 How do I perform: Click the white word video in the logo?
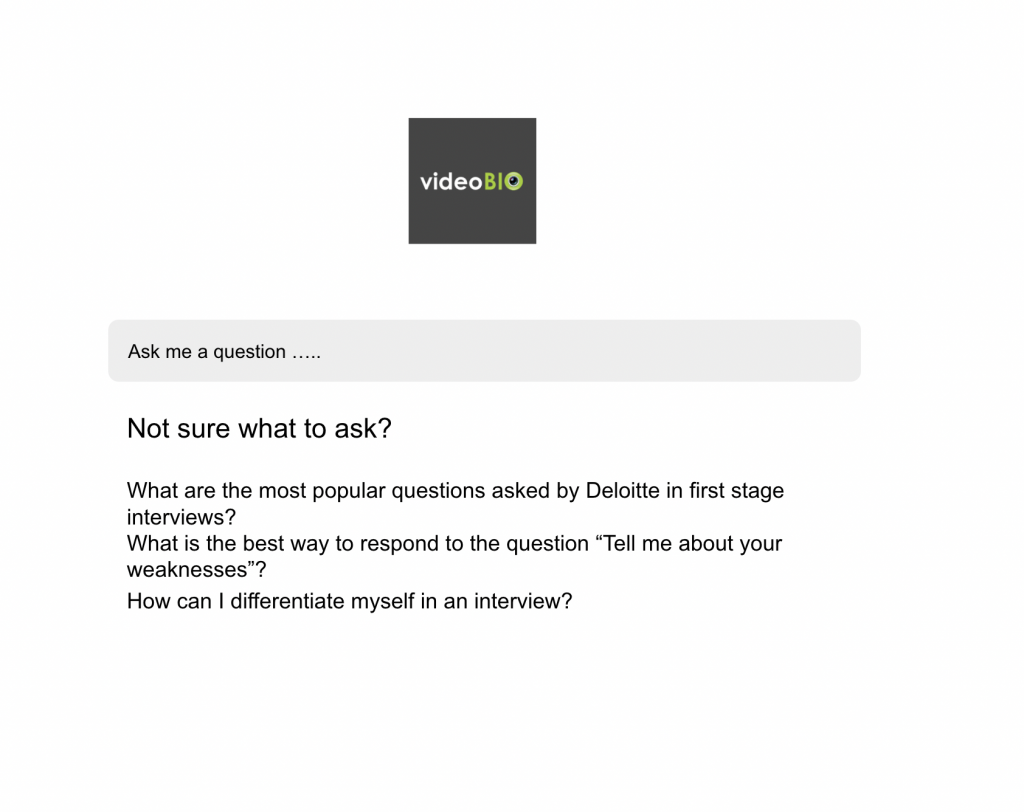tap(451, 181)
